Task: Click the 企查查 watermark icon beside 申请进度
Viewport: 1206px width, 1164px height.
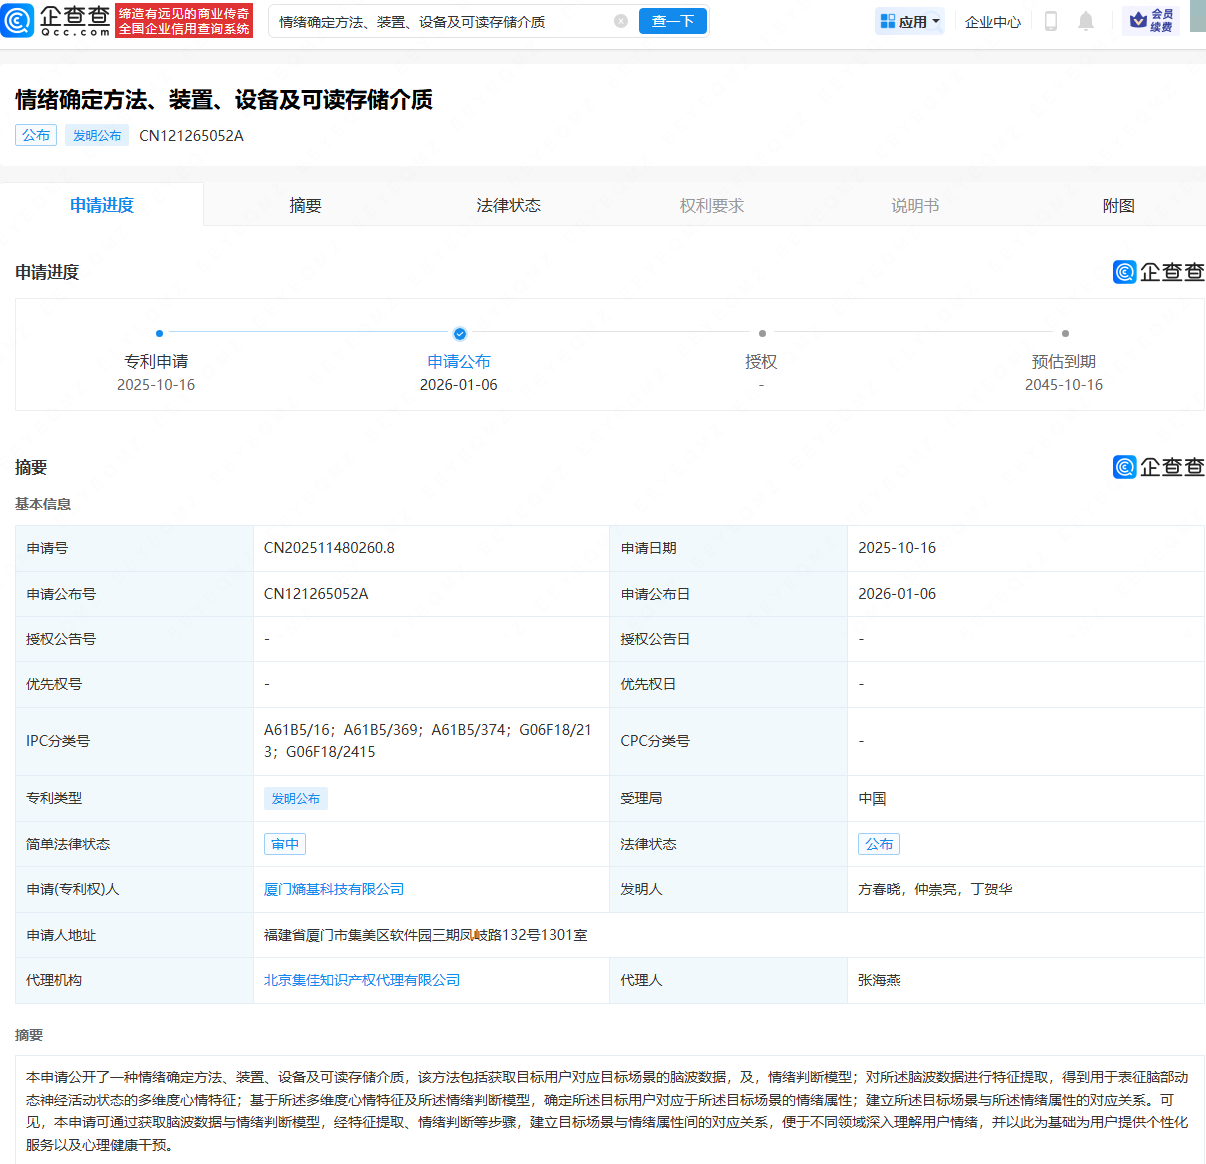Action: point(1123,272)
